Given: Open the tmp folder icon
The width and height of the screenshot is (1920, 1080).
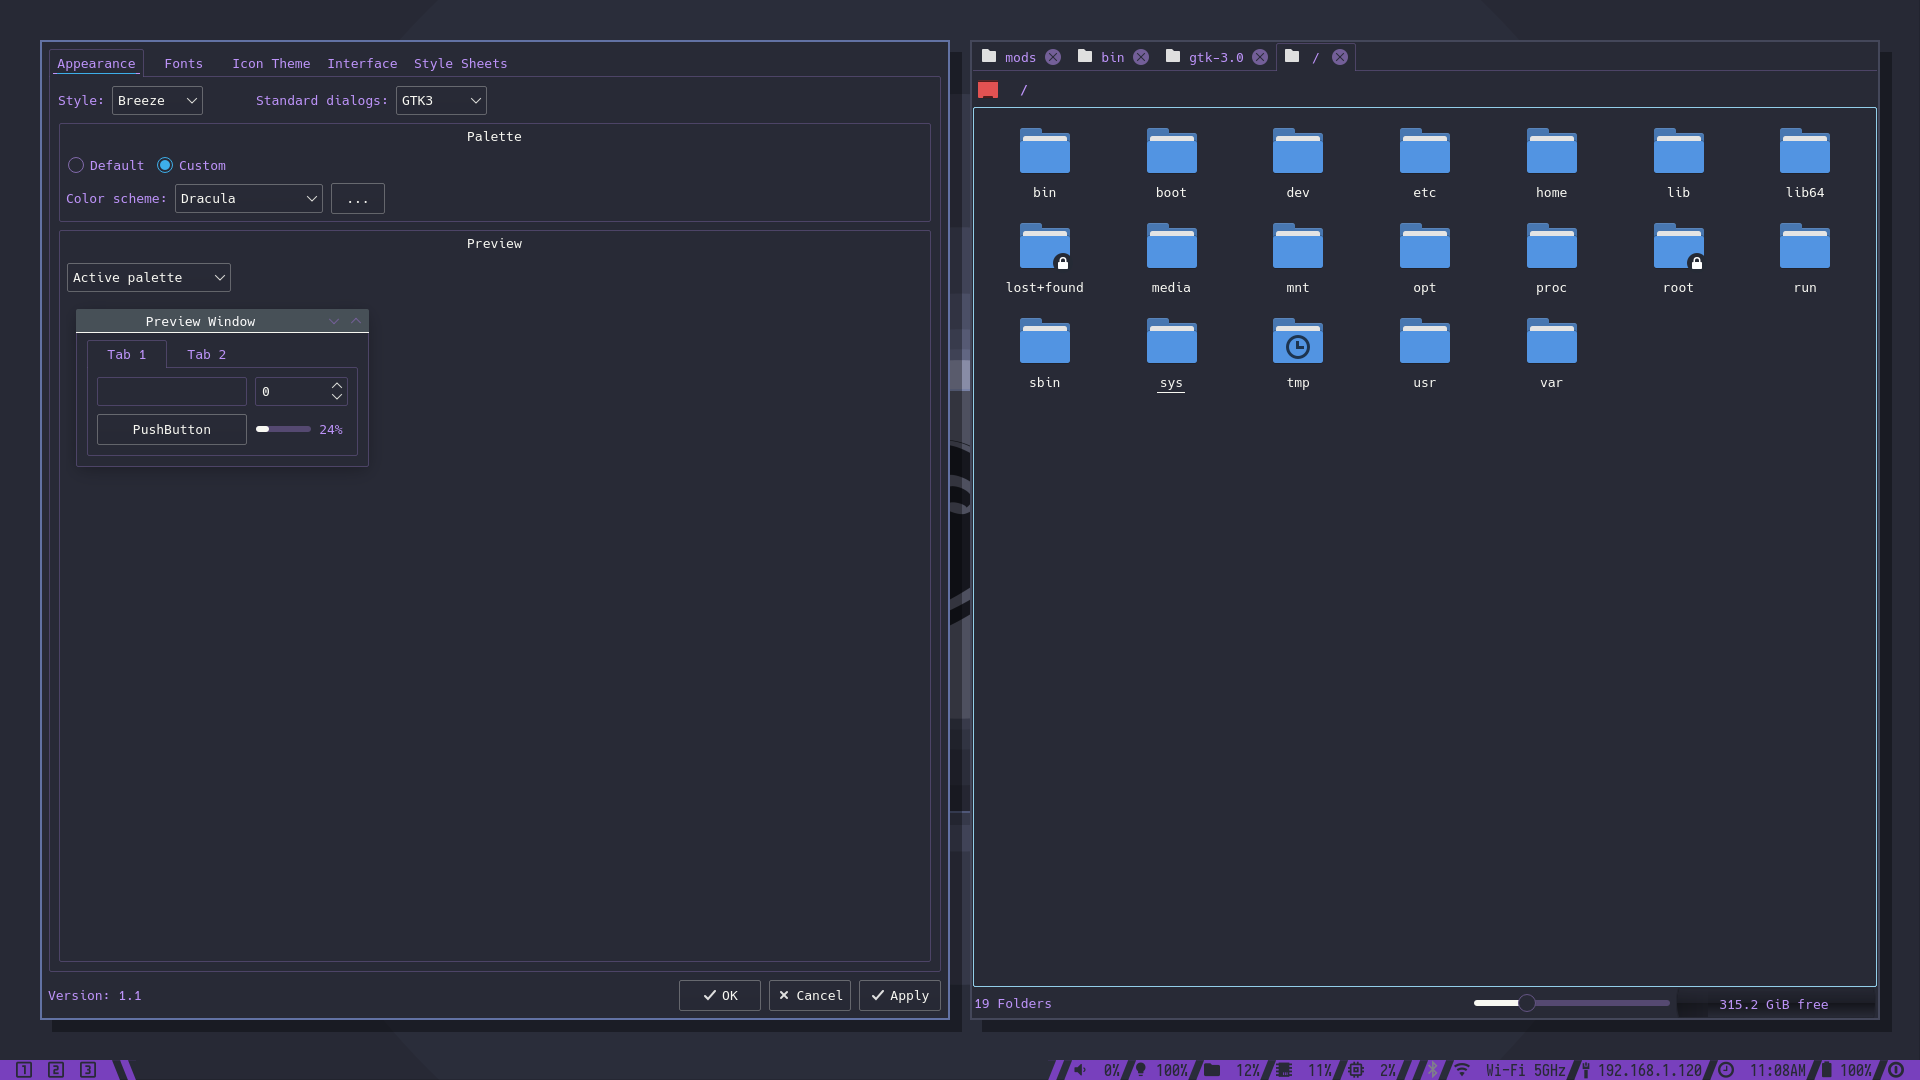Looking at the screenshot, I should 1297,343.
